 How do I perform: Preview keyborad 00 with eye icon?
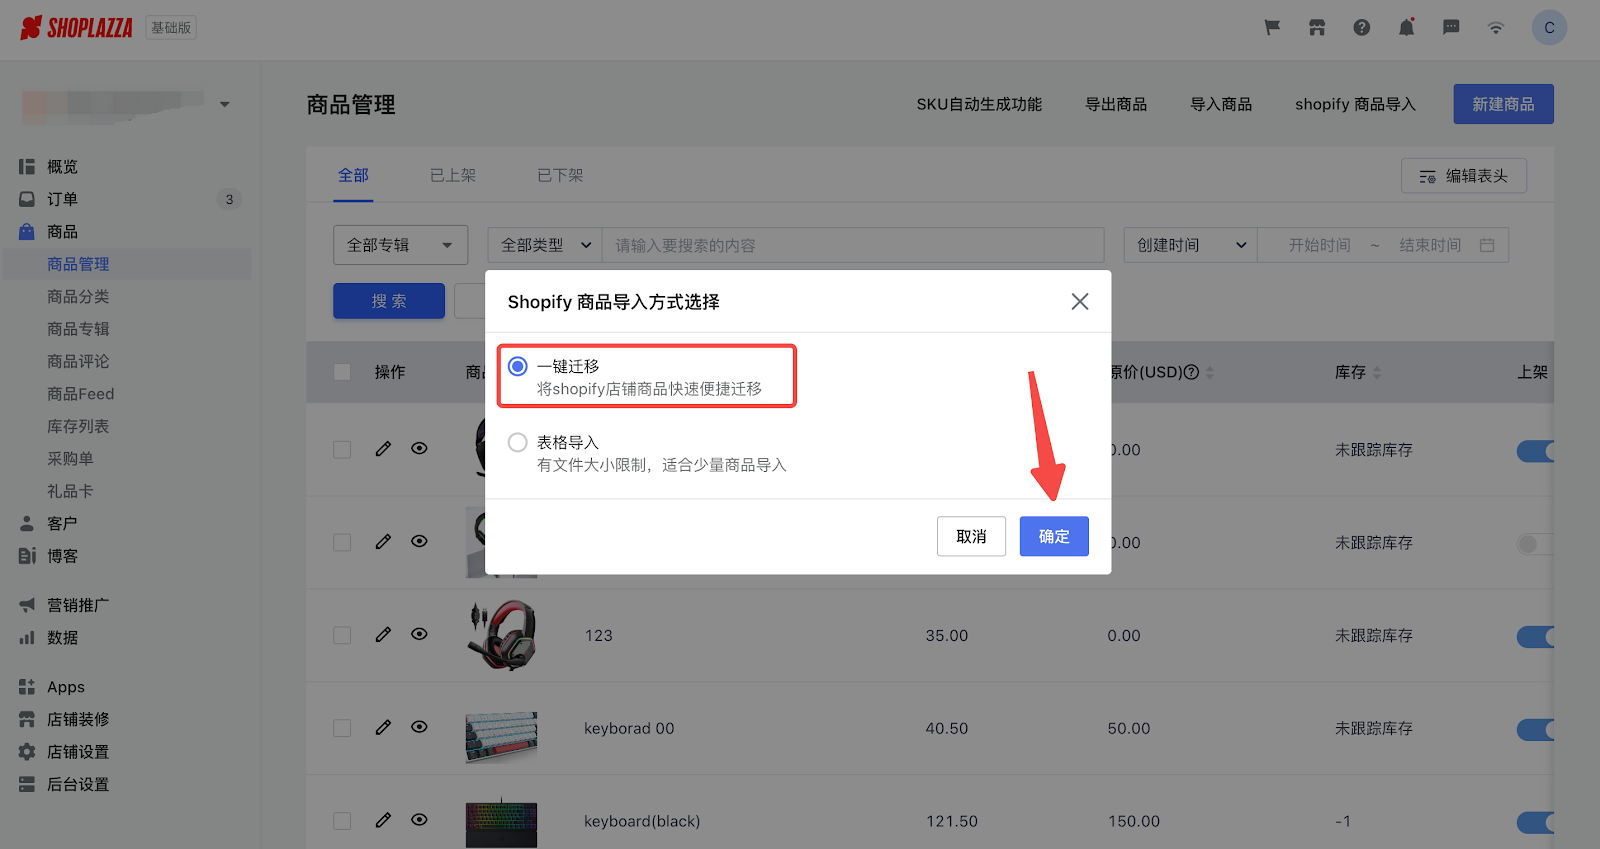pos(420,727)
